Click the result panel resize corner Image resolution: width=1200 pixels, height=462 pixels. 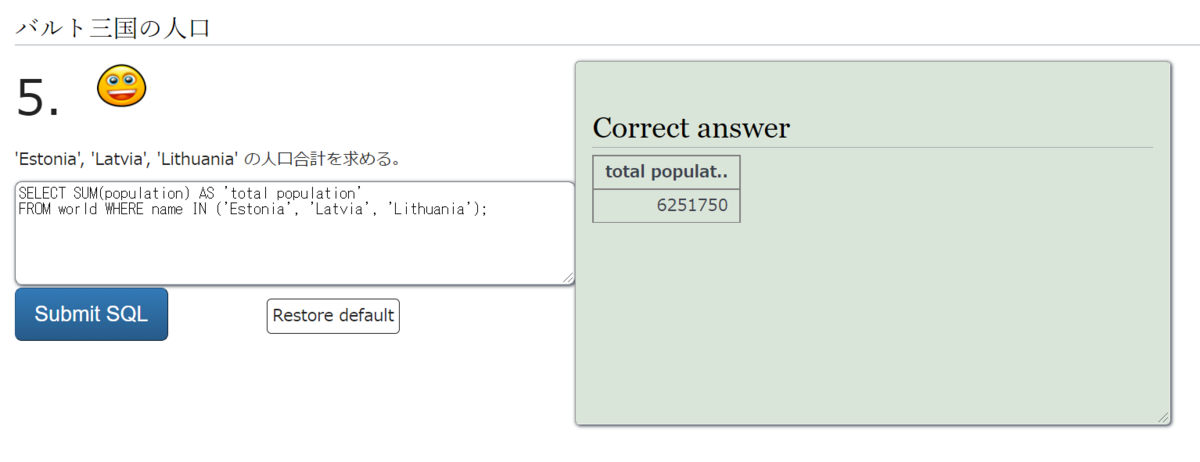click(1163, 419)
